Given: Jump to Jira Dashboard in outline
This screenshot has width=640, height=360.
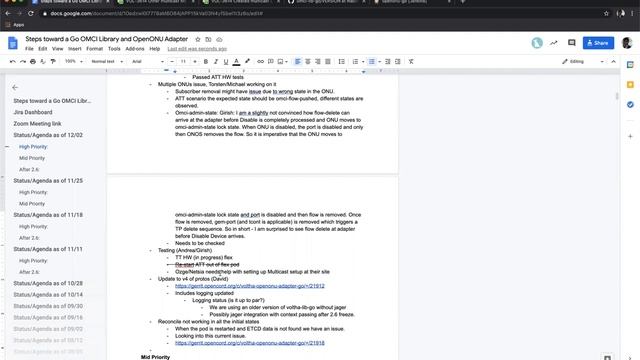Looking at the screenshot, I should tap(33, 112).
